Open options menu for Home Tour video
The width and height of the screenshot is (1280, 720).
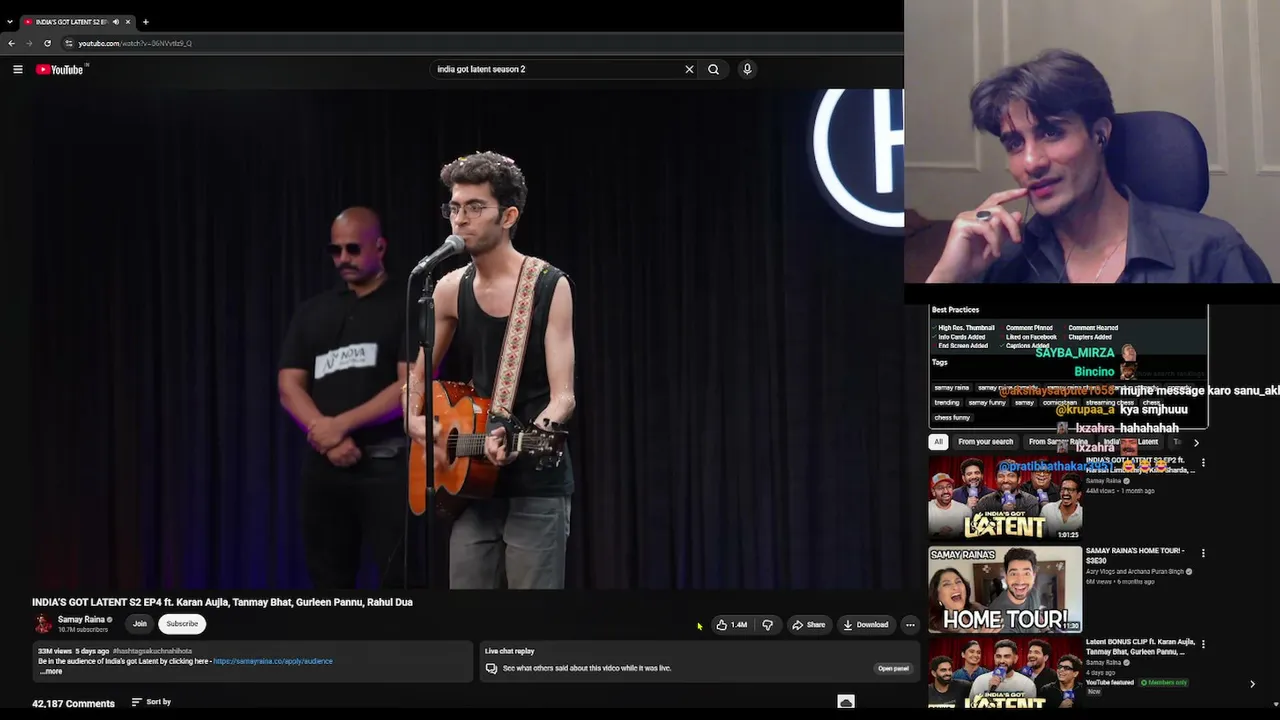pos(1203,553)
